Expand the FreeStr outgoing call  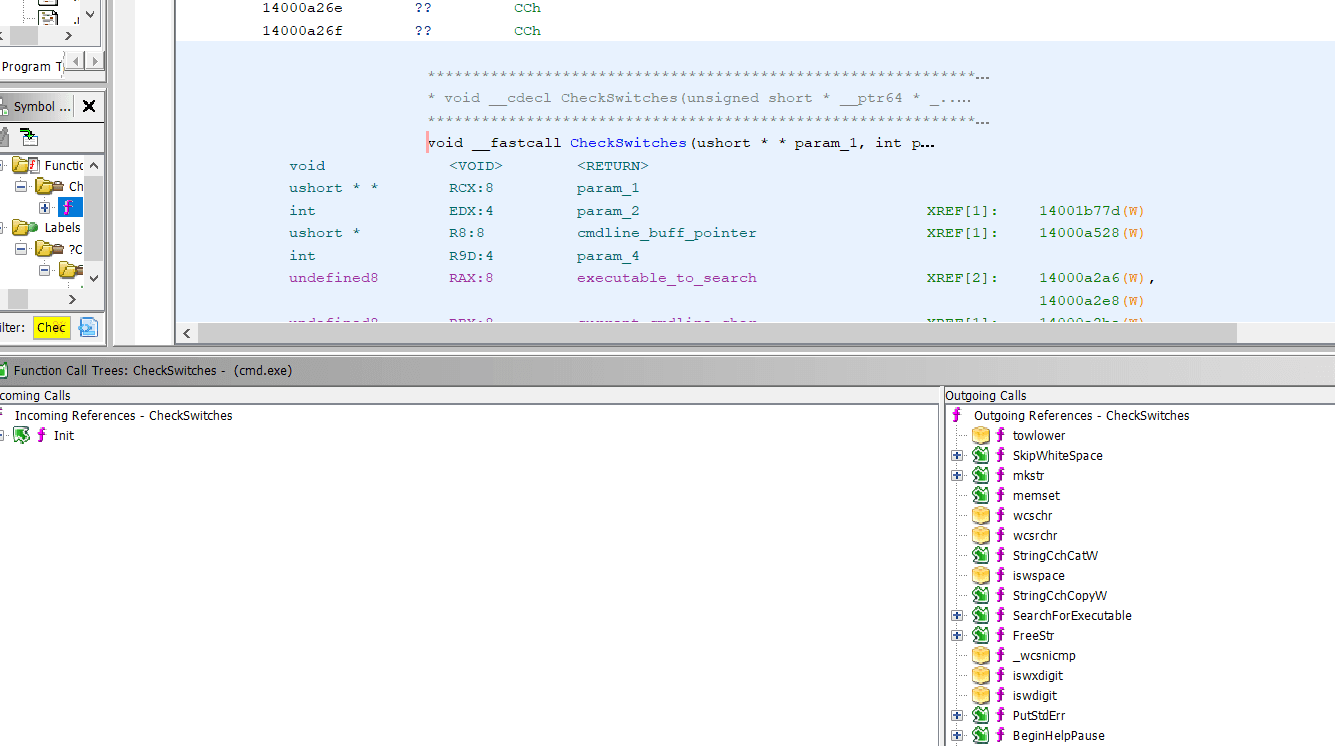pyautogui.click(x=957, y=636)
